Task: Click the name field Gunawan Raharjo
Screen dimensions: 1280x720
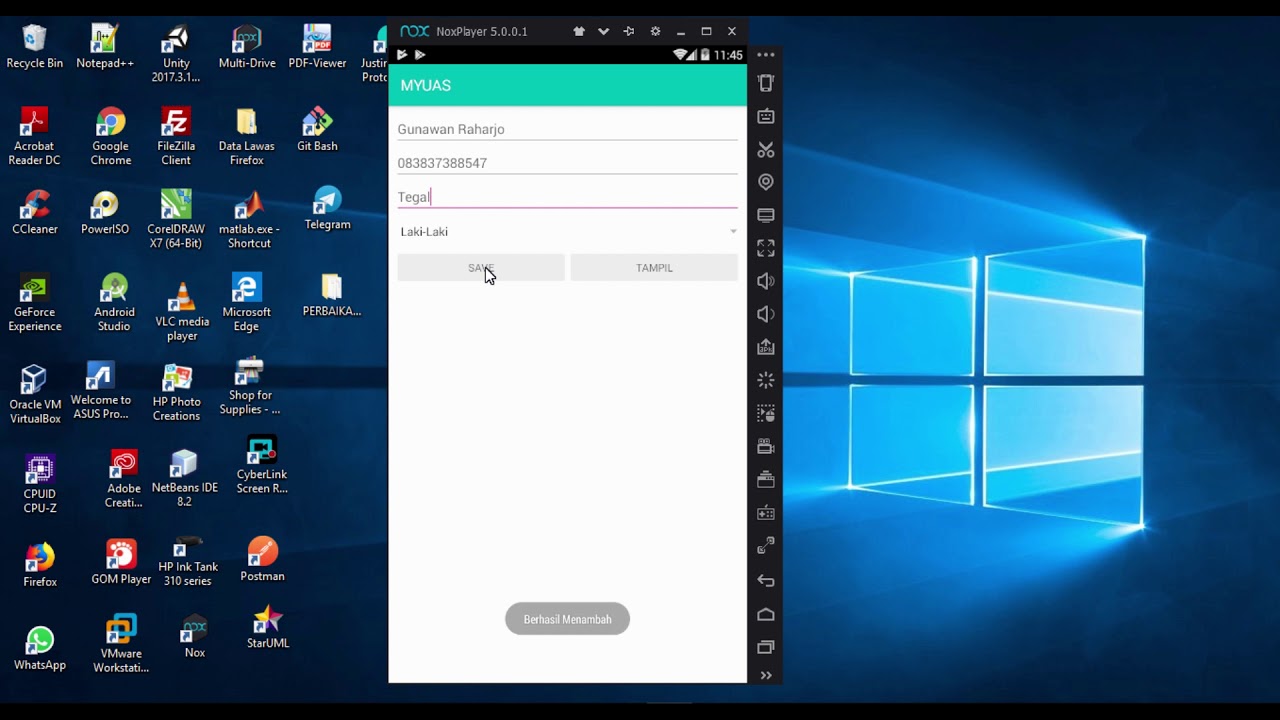Action: 568,129
